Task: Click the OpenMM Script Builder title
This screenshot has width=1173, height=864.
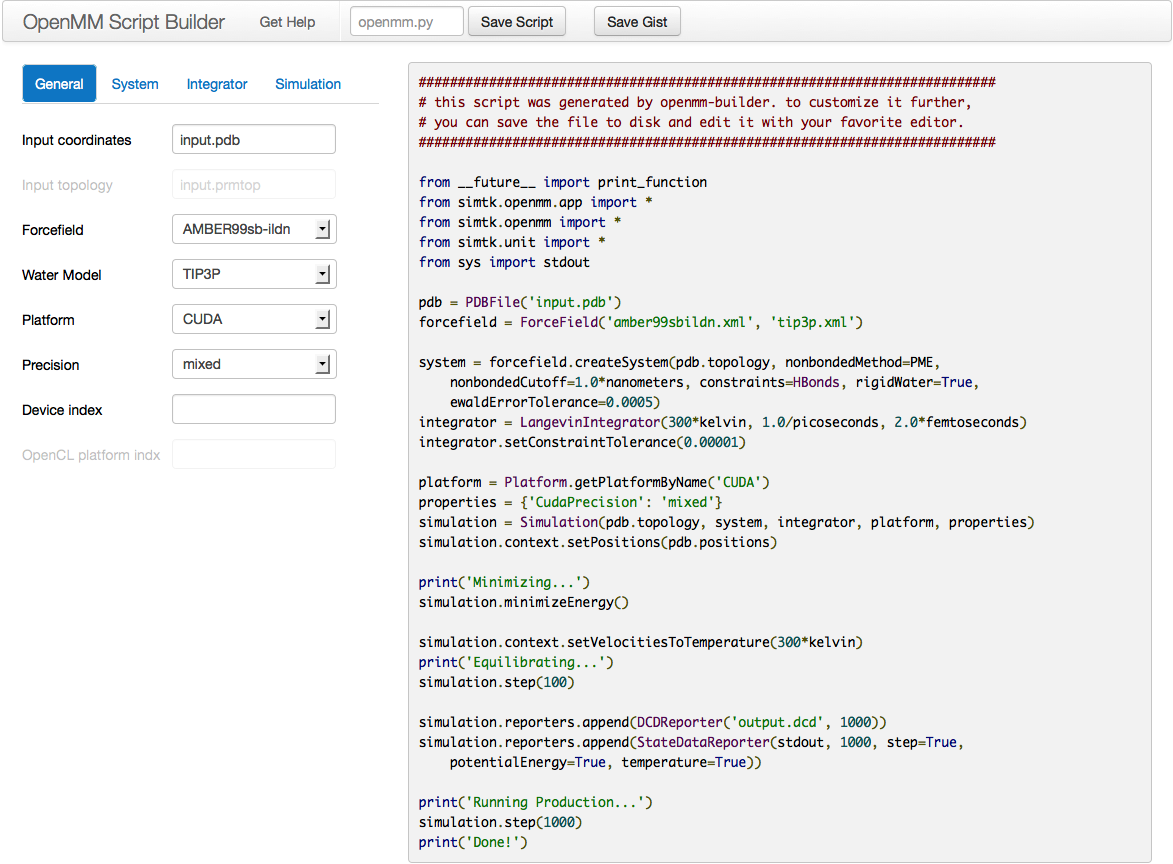Action: 123,22
